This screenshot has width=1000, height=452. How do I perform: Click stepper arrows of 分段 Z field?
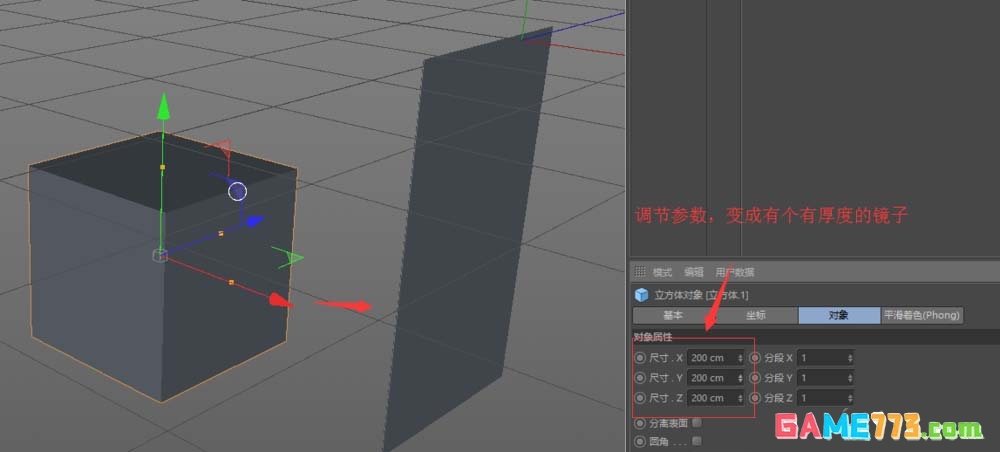pos(850,398)
